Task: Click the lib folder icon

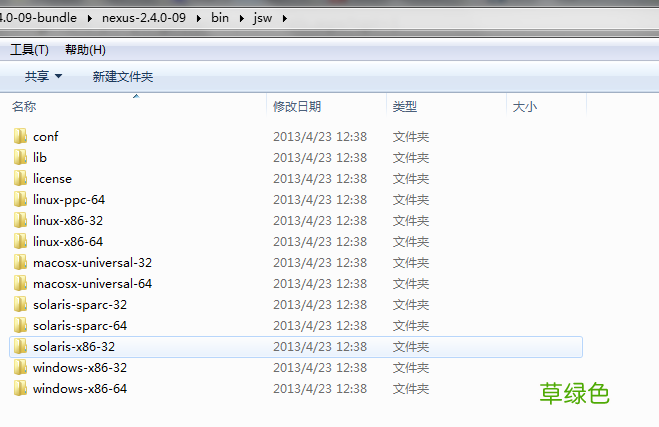Action: coord(20,157)
